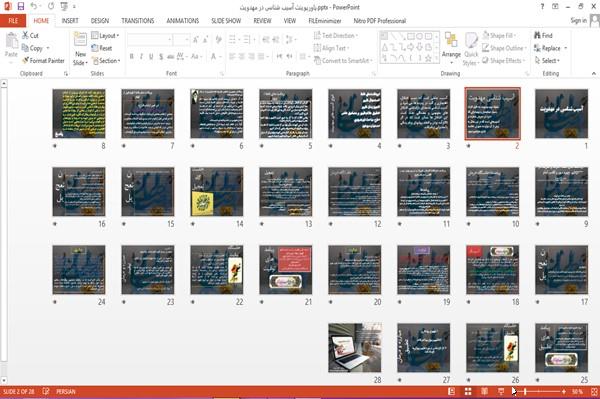Click Convert to SmartArt button
The height and width of the screenshot is (399, 600).
click(343, 60)
